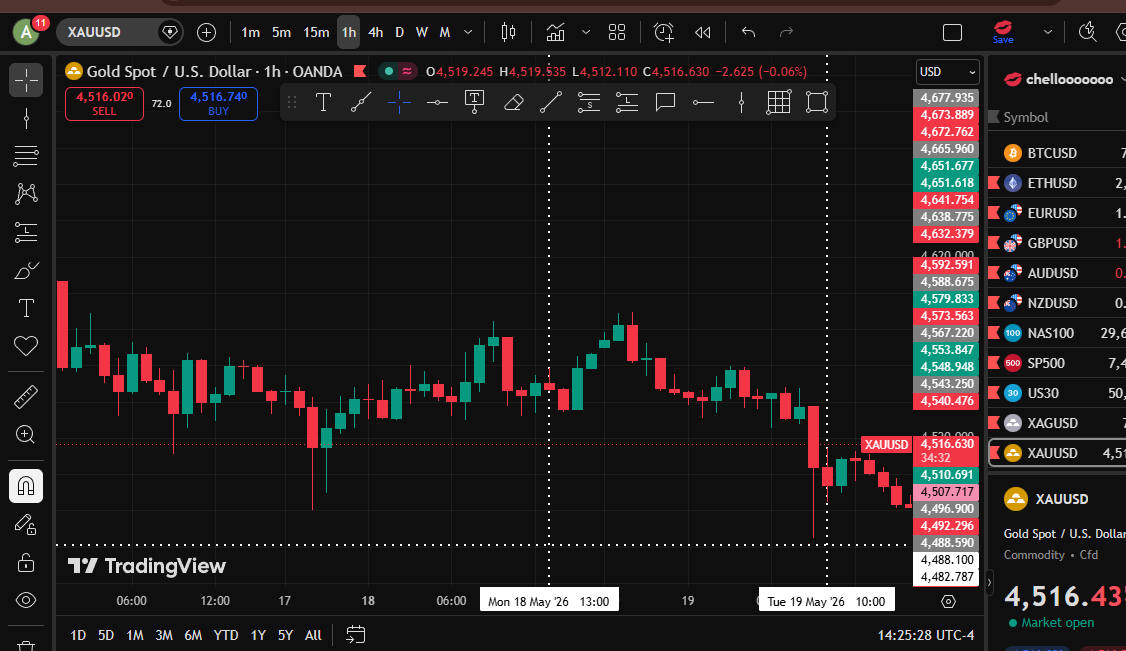The height and width of the screenshot is (651, 1126).
Task: Open the patterns drawing tools
Action: pyautogui.click(x=26, y=194)
